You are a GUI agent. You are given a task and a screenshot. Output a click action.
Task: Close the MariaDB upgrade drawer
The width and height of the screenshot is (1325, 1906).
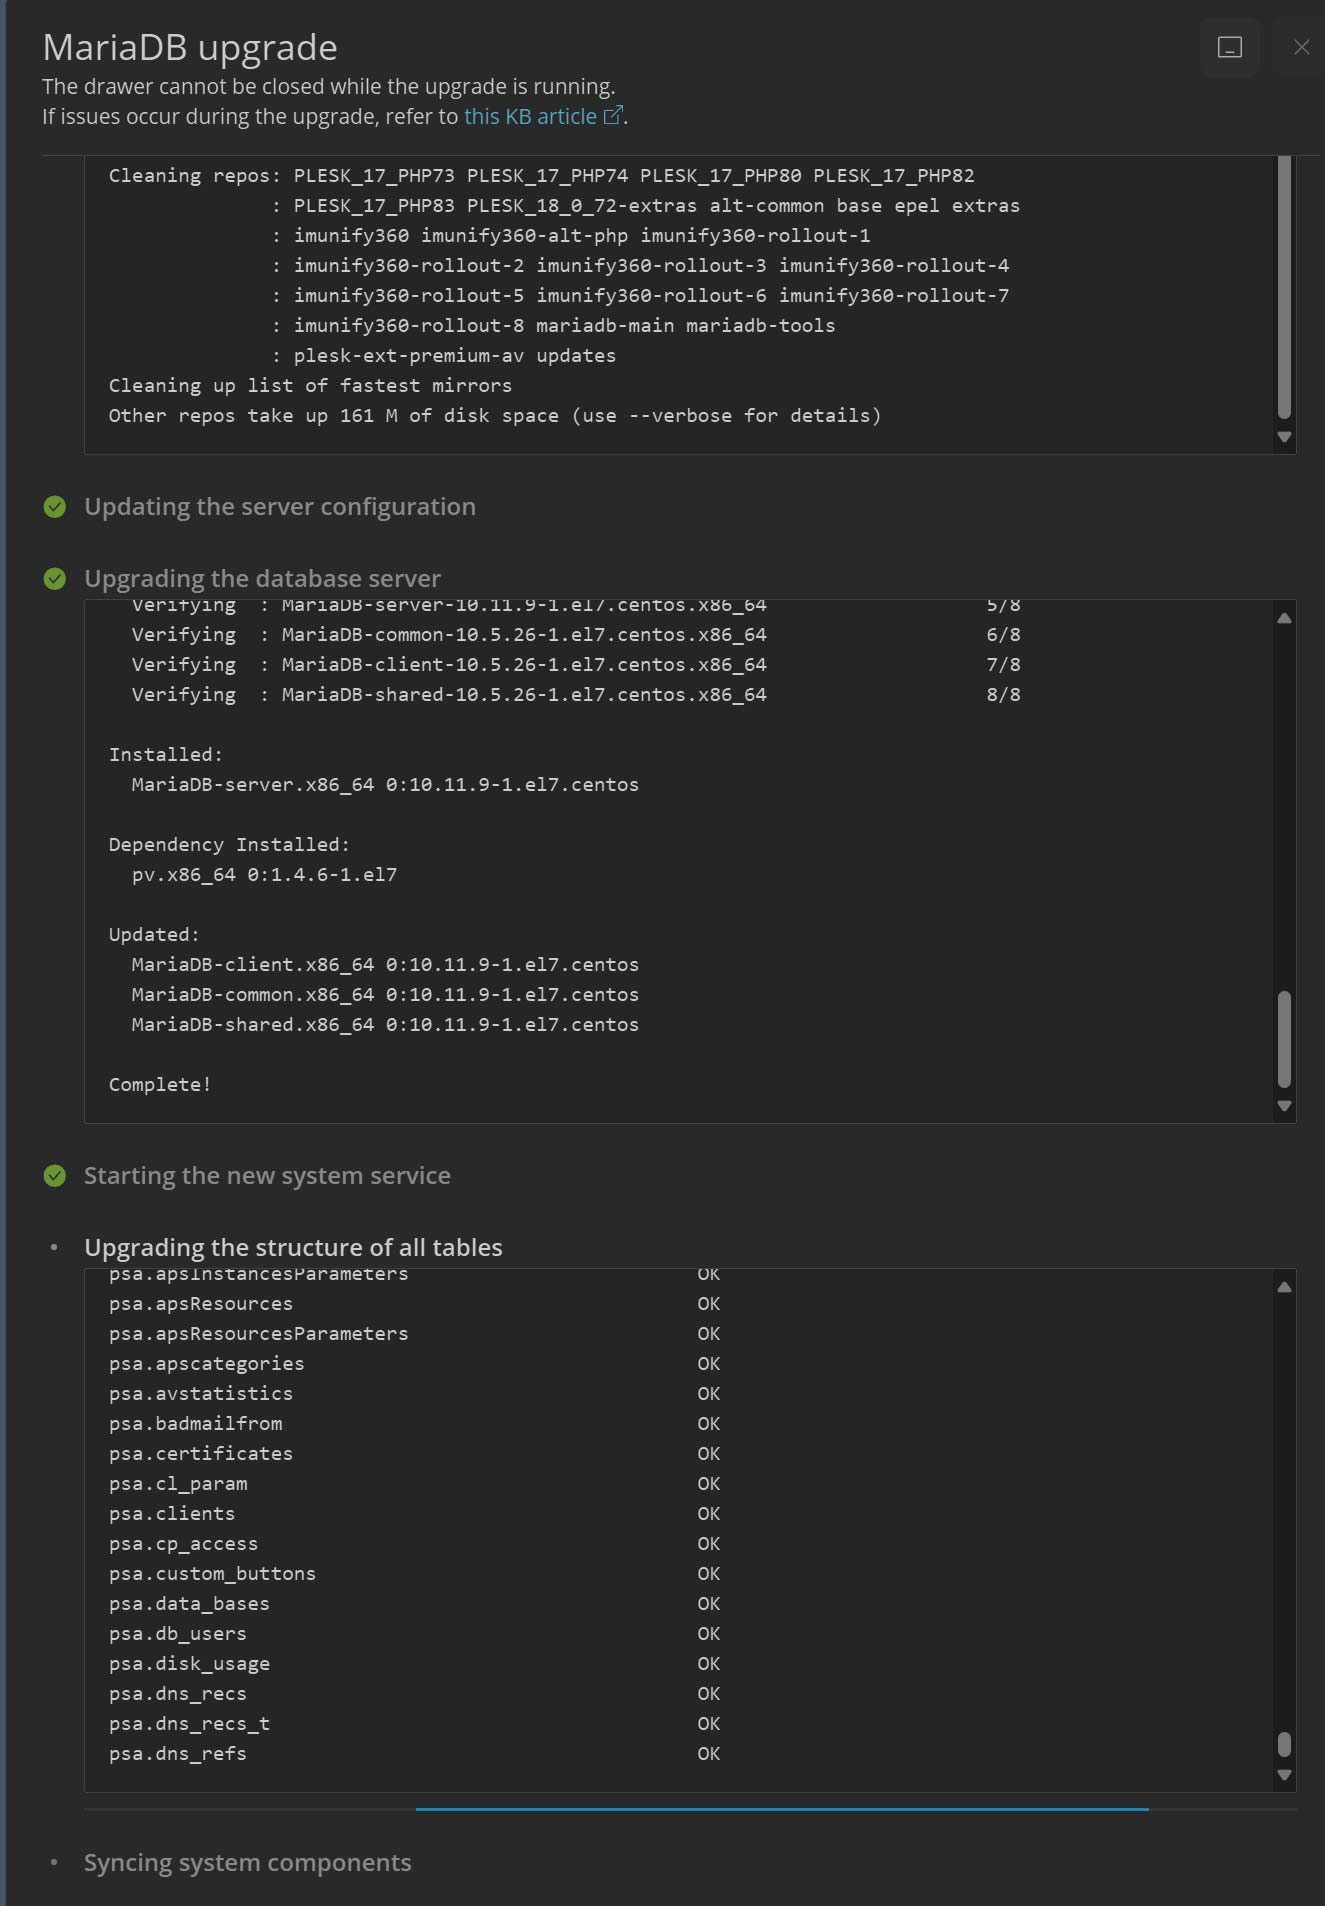[x=1301, y=47]
